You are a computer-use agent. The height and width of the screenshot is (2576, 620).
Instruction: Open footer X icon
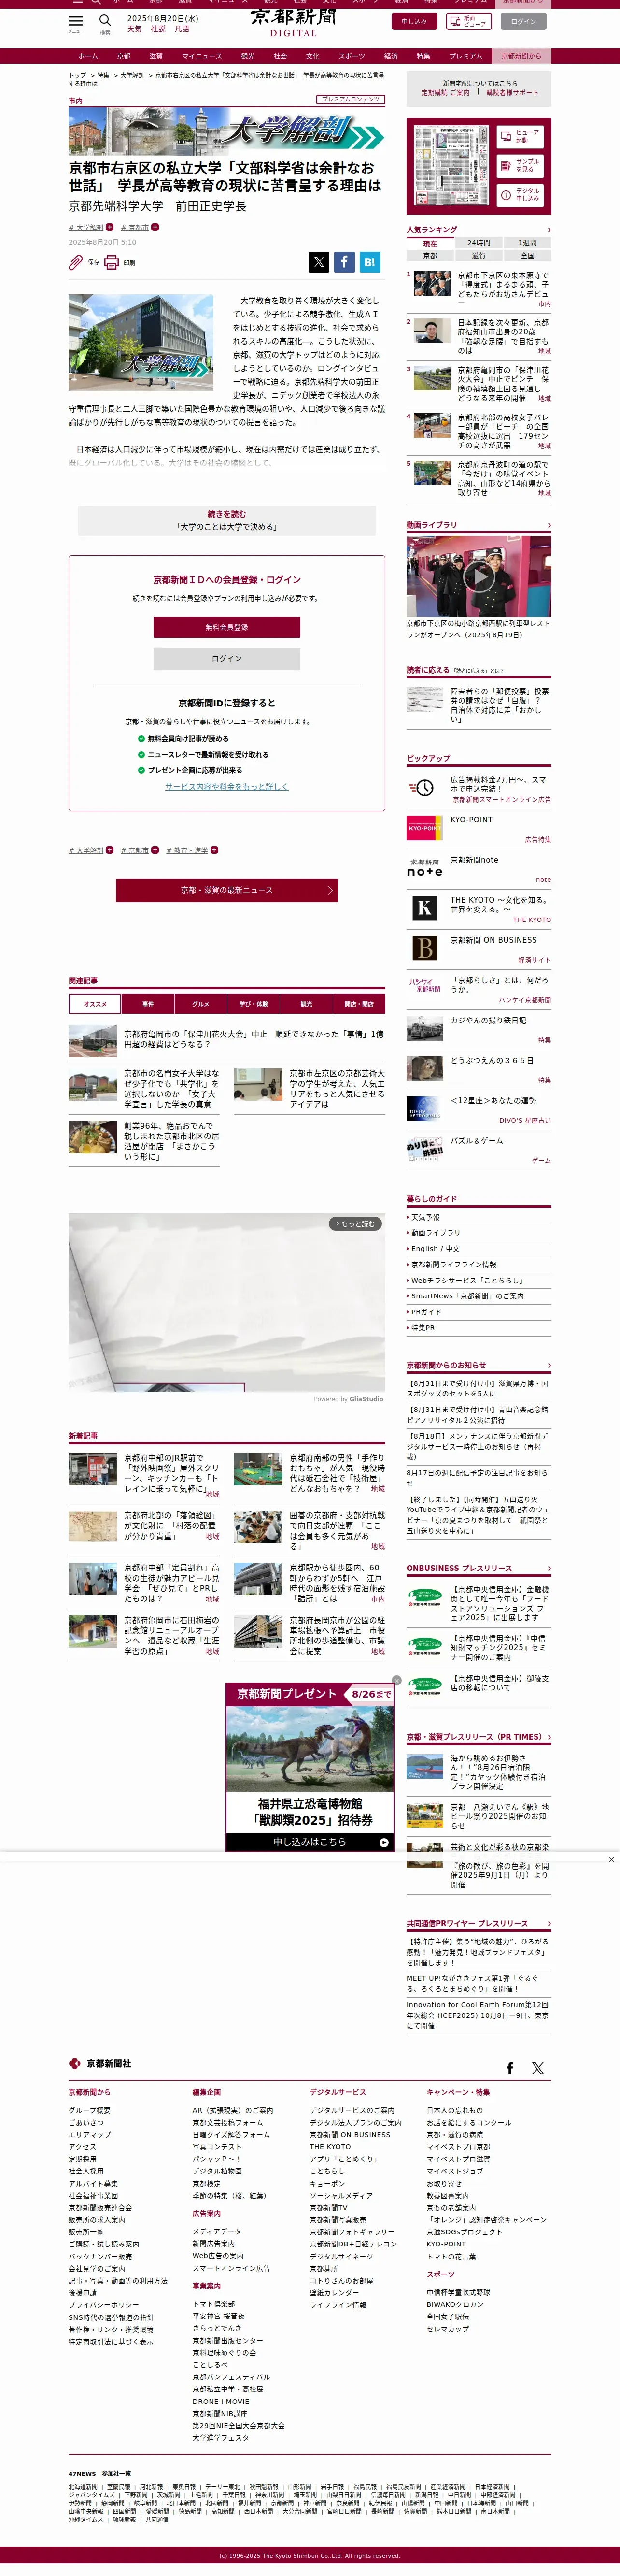[538, 2068]
